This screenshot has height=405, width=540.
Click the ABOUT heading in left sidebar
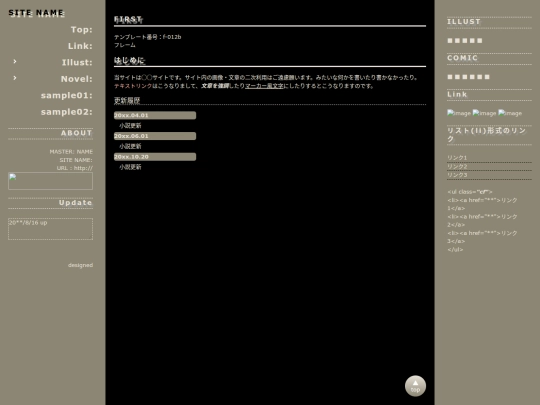point(76,133)
